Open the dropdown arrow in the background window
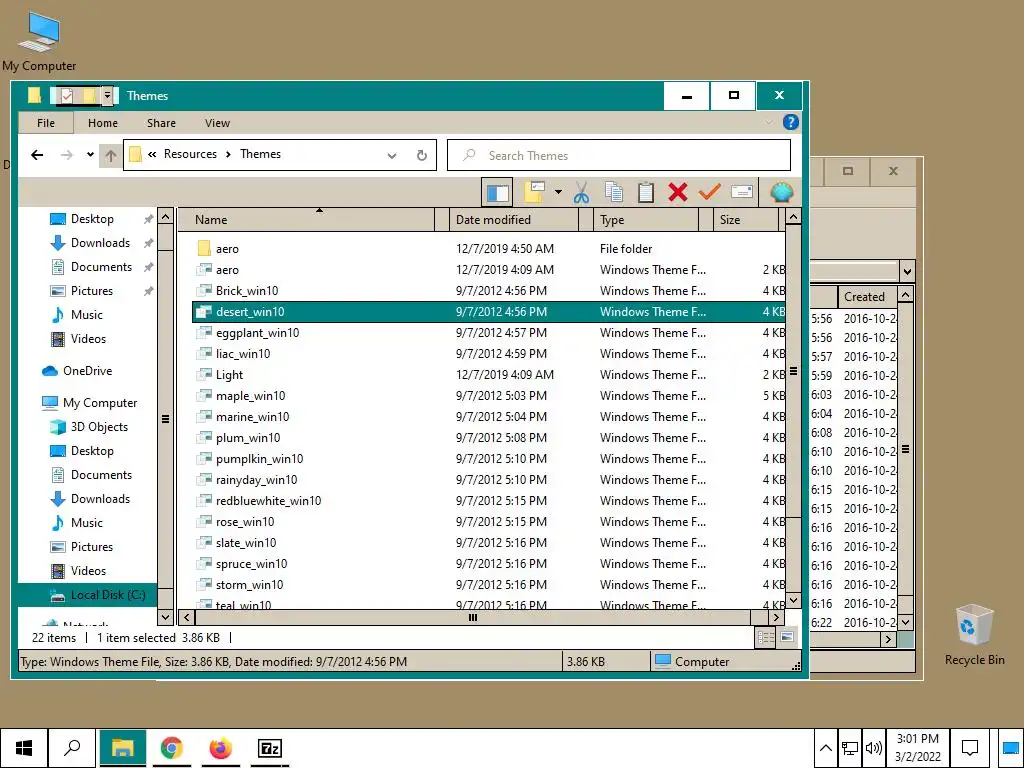 (x=906, y=271)
